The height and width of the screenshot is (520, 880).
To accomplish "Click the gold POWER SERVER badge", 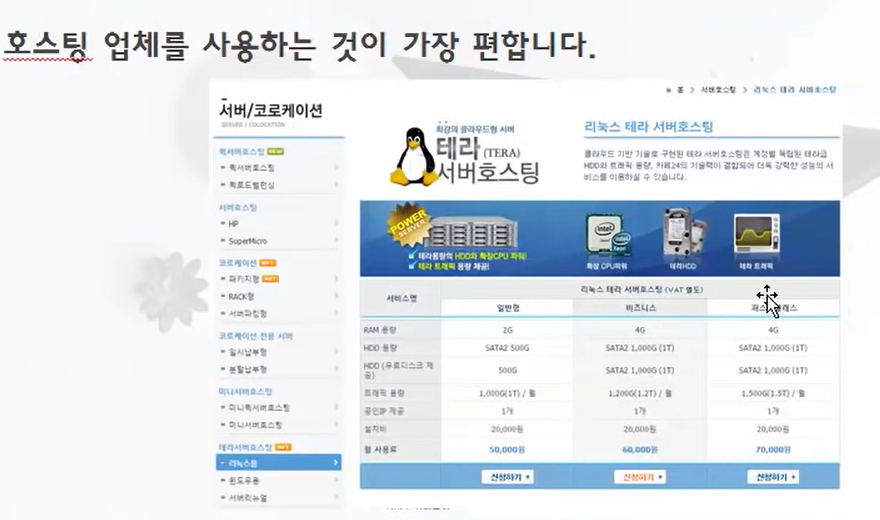I will pos(409,225).
